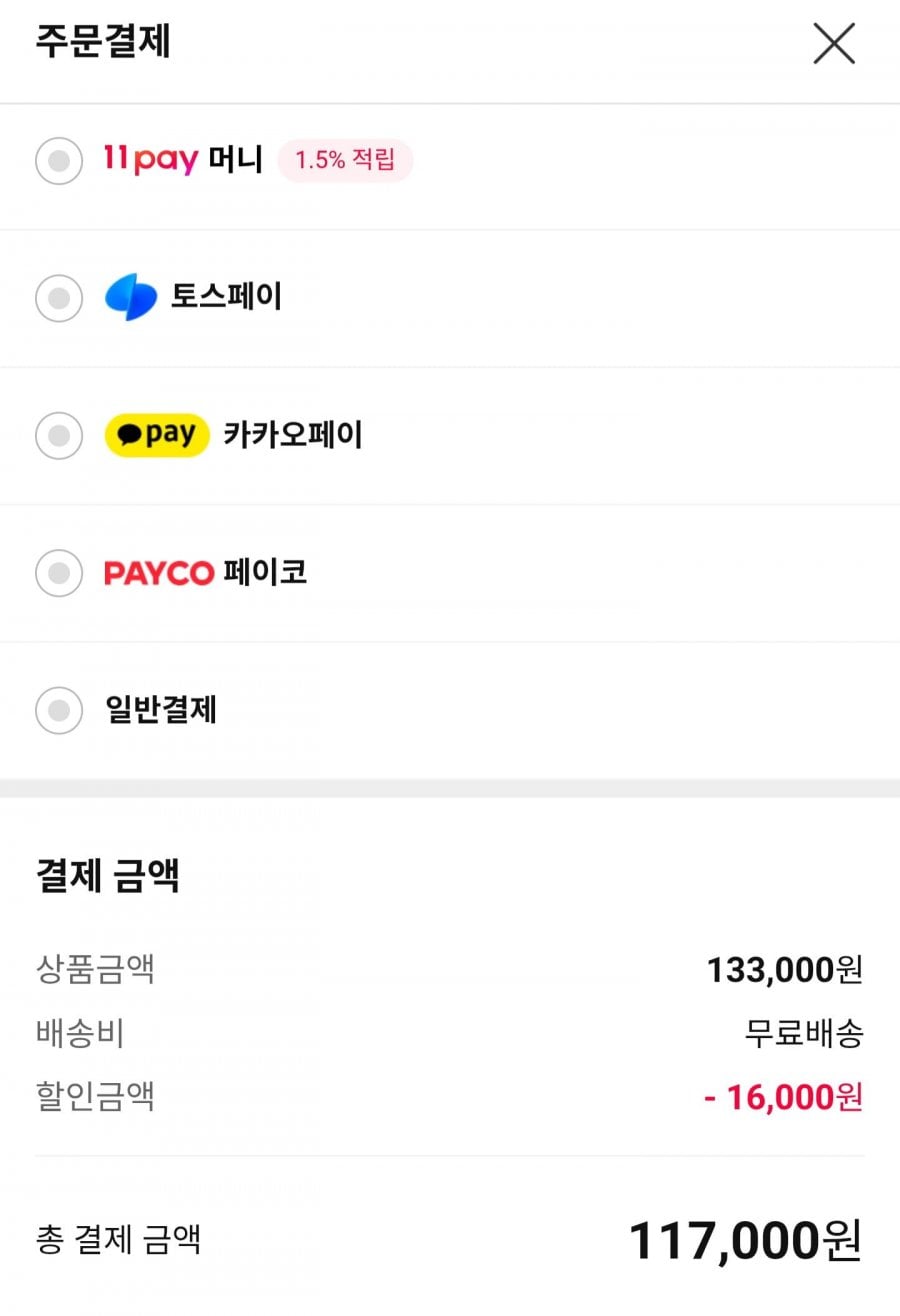
Task: Tap the yellow Kakao pay logo
Action: [157, 435]
